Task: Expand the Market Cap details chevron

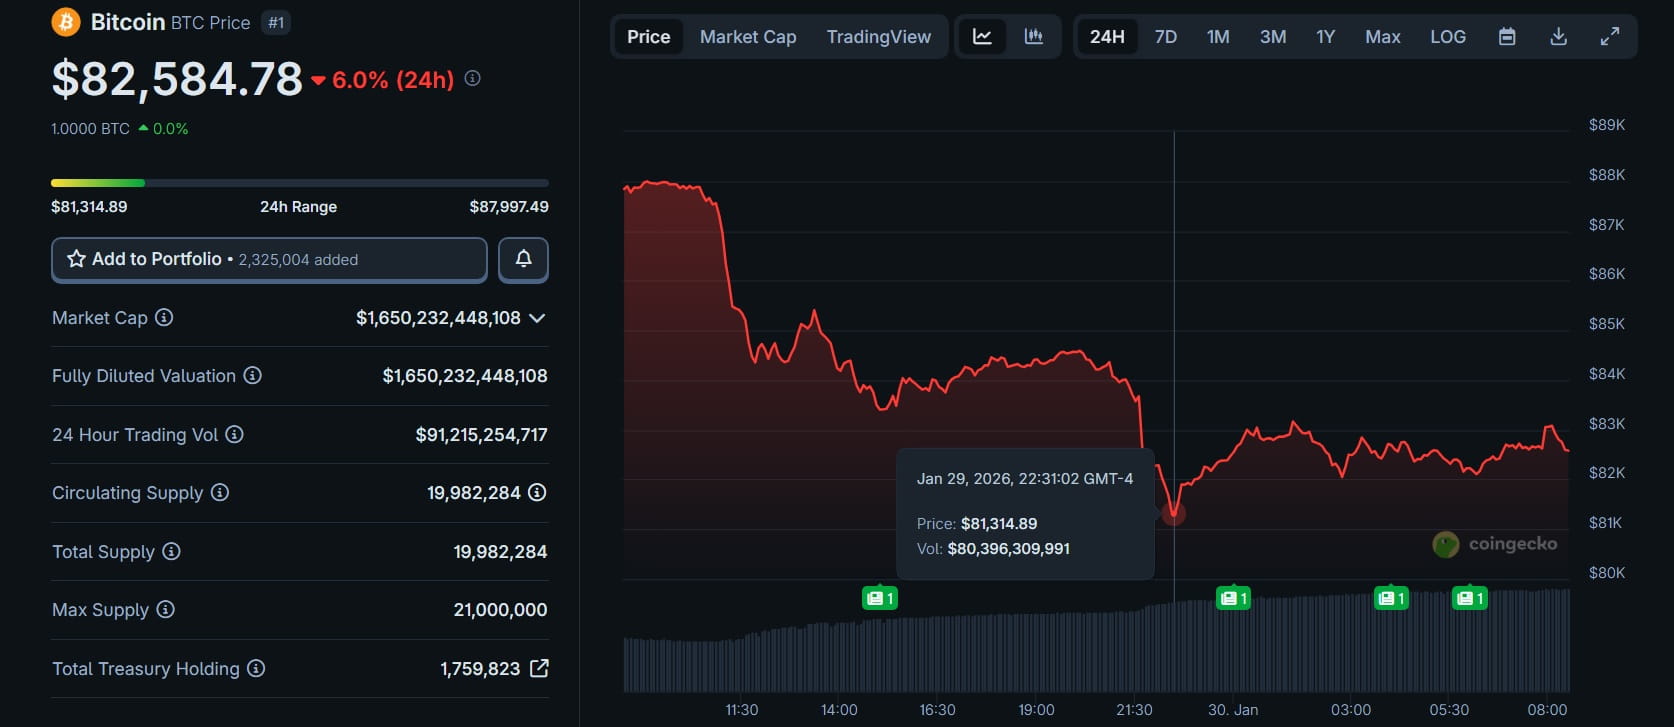Action: [x=537, y=318]
